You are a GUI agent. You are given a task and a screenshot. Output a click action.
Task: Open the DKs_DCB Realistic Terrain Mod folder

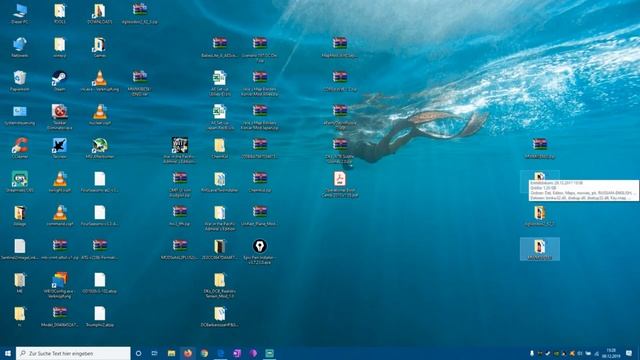(220, 285)
